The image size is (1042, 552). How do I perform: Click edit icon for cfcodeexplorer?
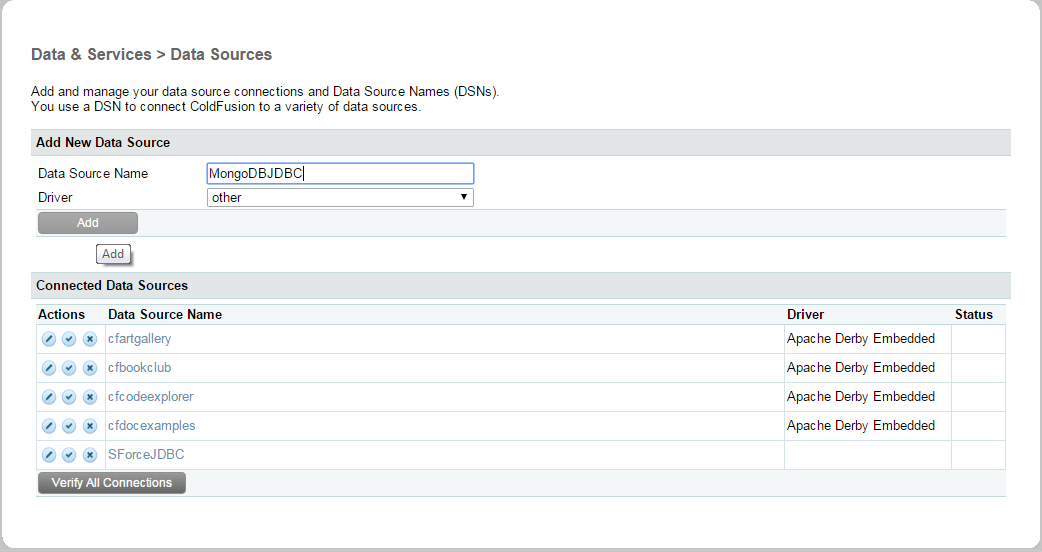pos(49,398)
